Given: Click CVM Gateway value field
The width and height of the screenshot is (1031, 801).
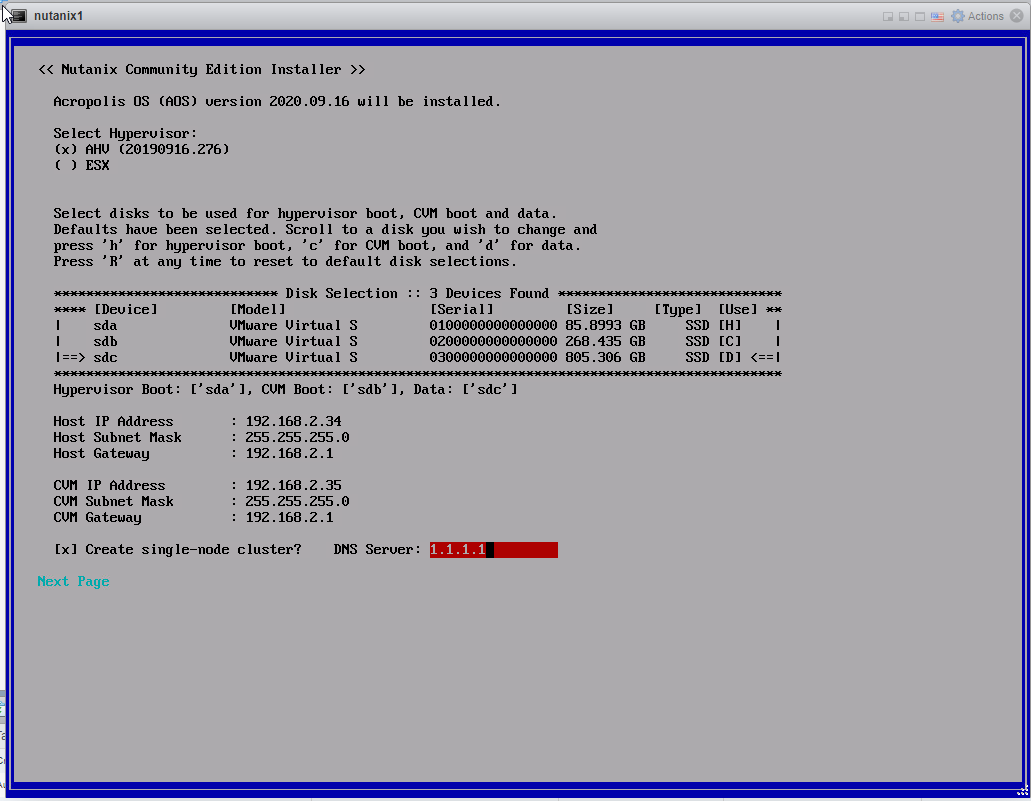Looking at the screenshot, I should tap(289, 518).
